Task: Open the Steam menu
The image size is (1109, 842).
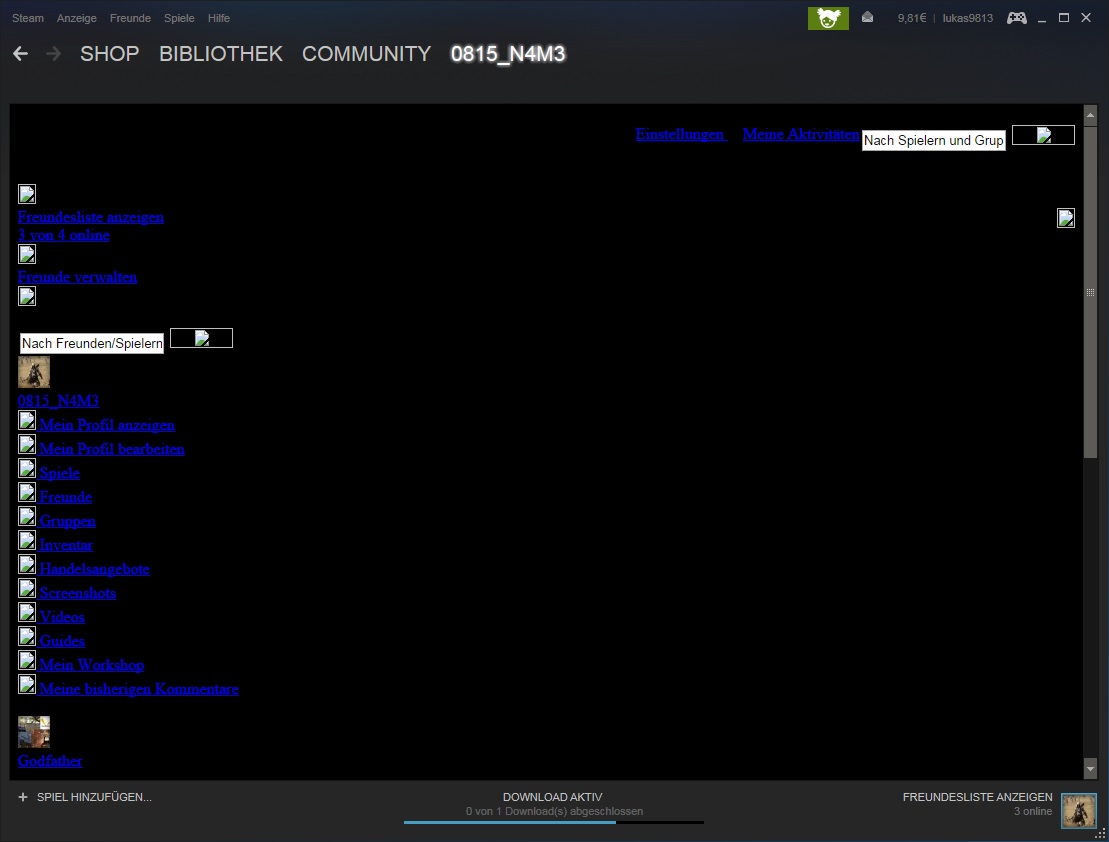Action: coord(28,18)
